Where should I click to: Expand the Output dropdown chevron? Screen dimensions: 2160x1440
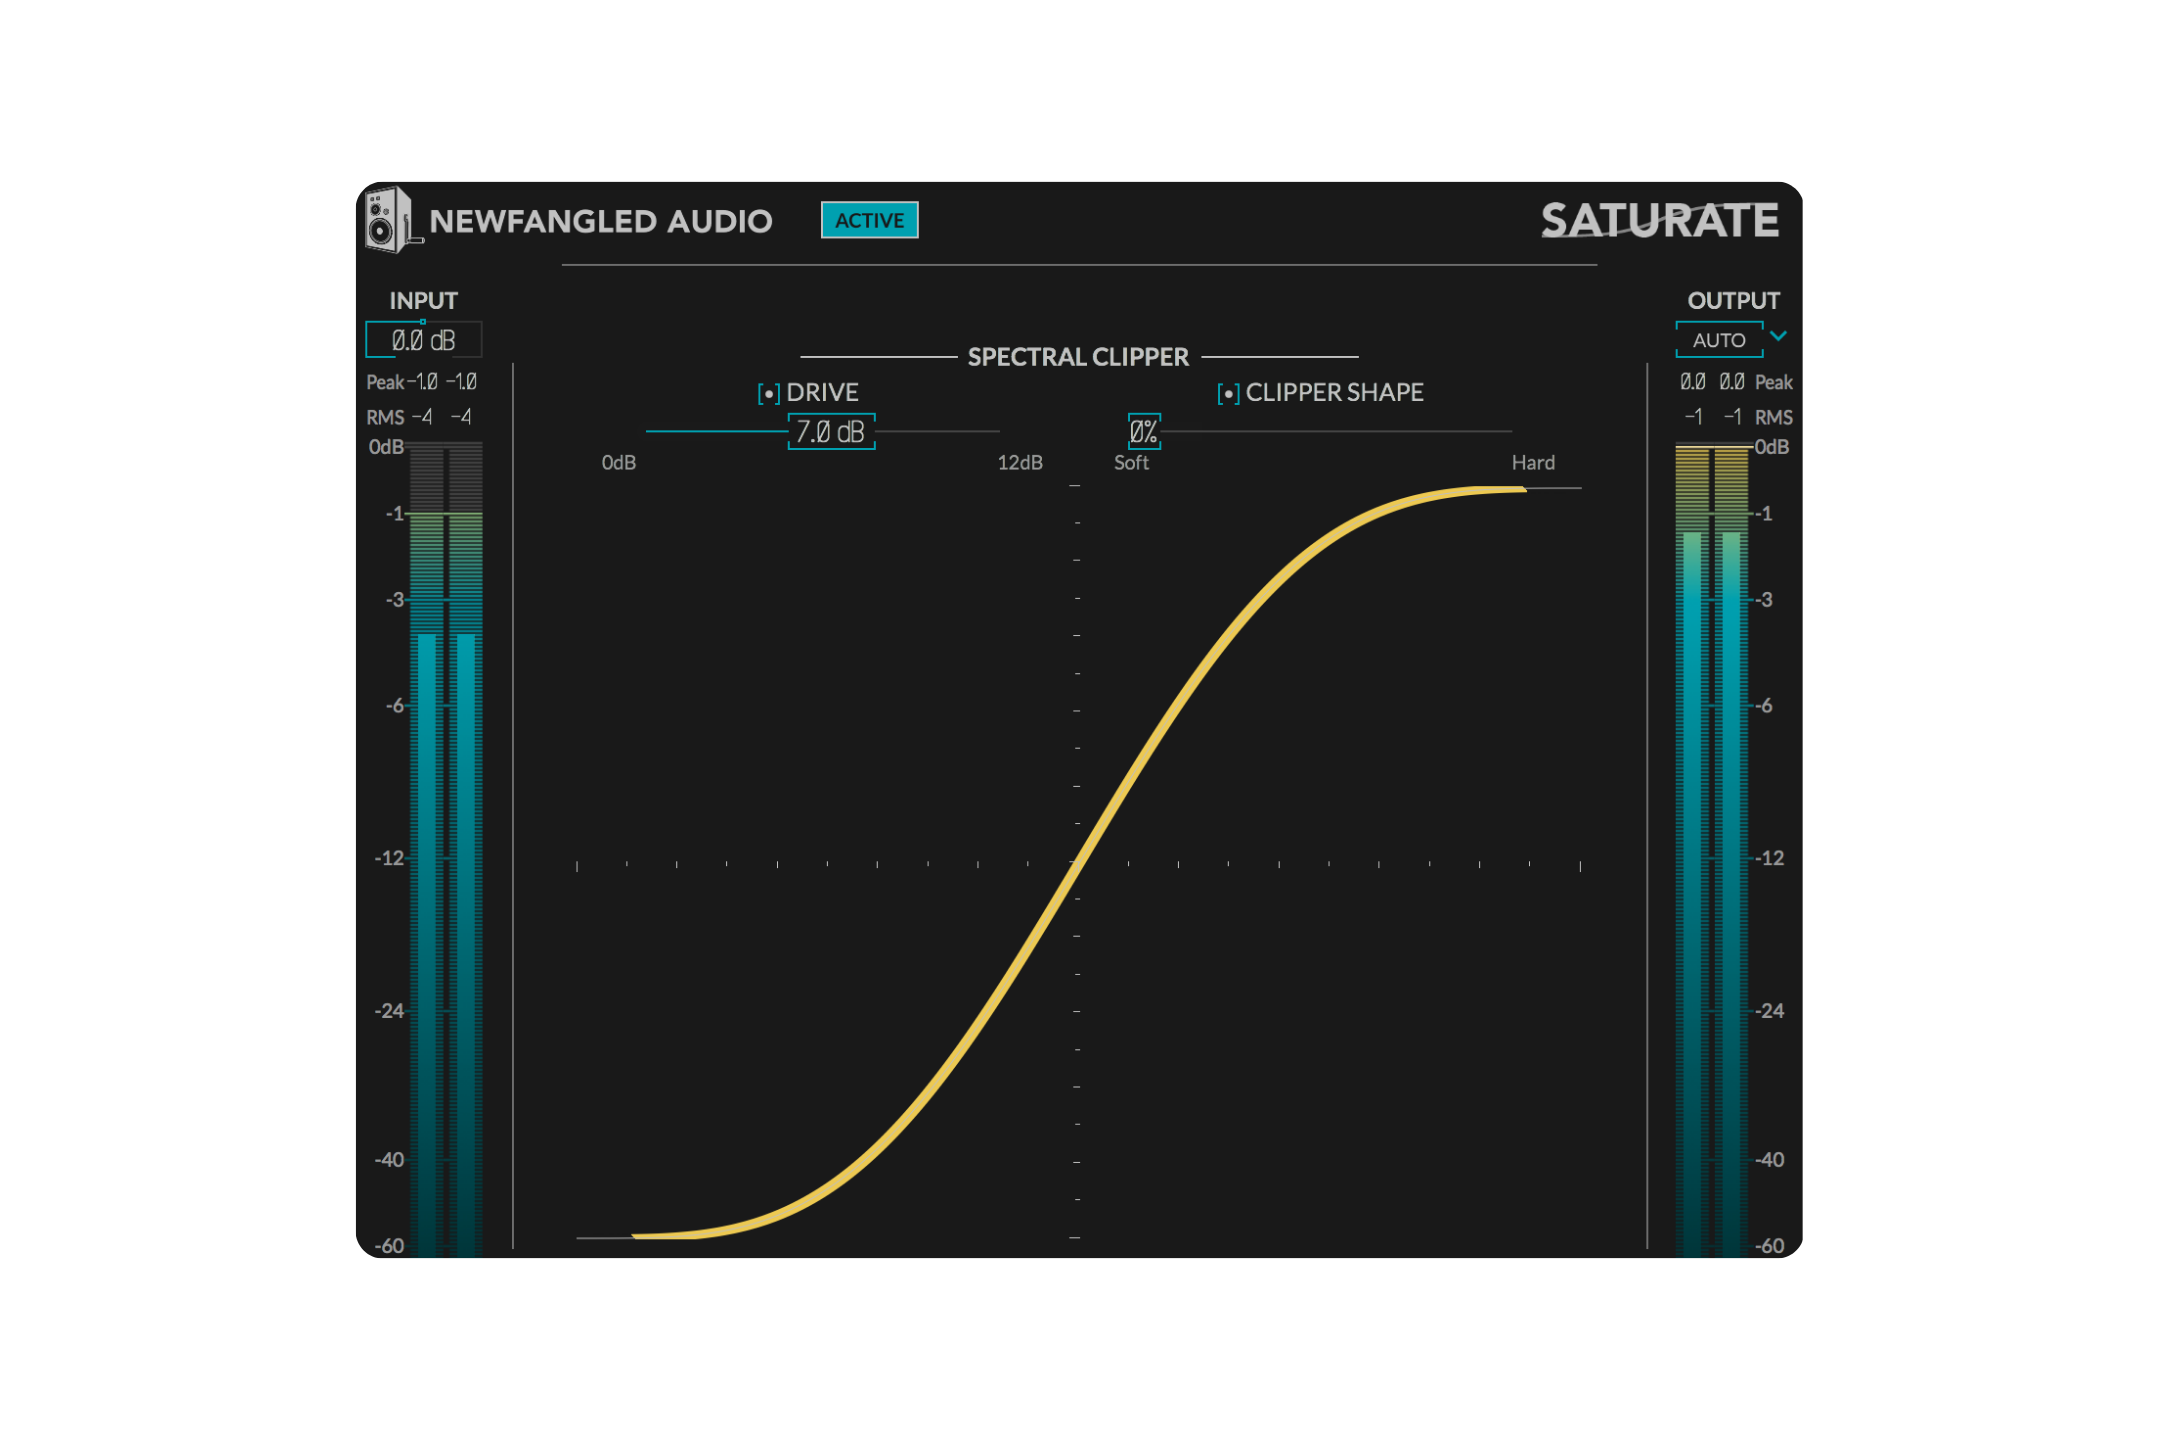click(x=1779, y=336)
